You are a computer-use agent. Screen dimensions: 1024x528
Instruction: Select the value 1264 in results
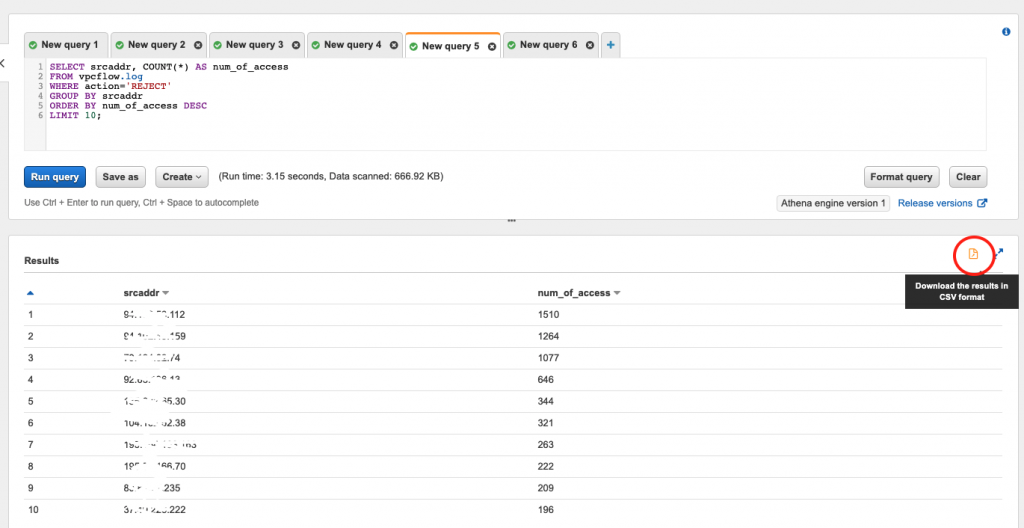click(x=547, y=337)
